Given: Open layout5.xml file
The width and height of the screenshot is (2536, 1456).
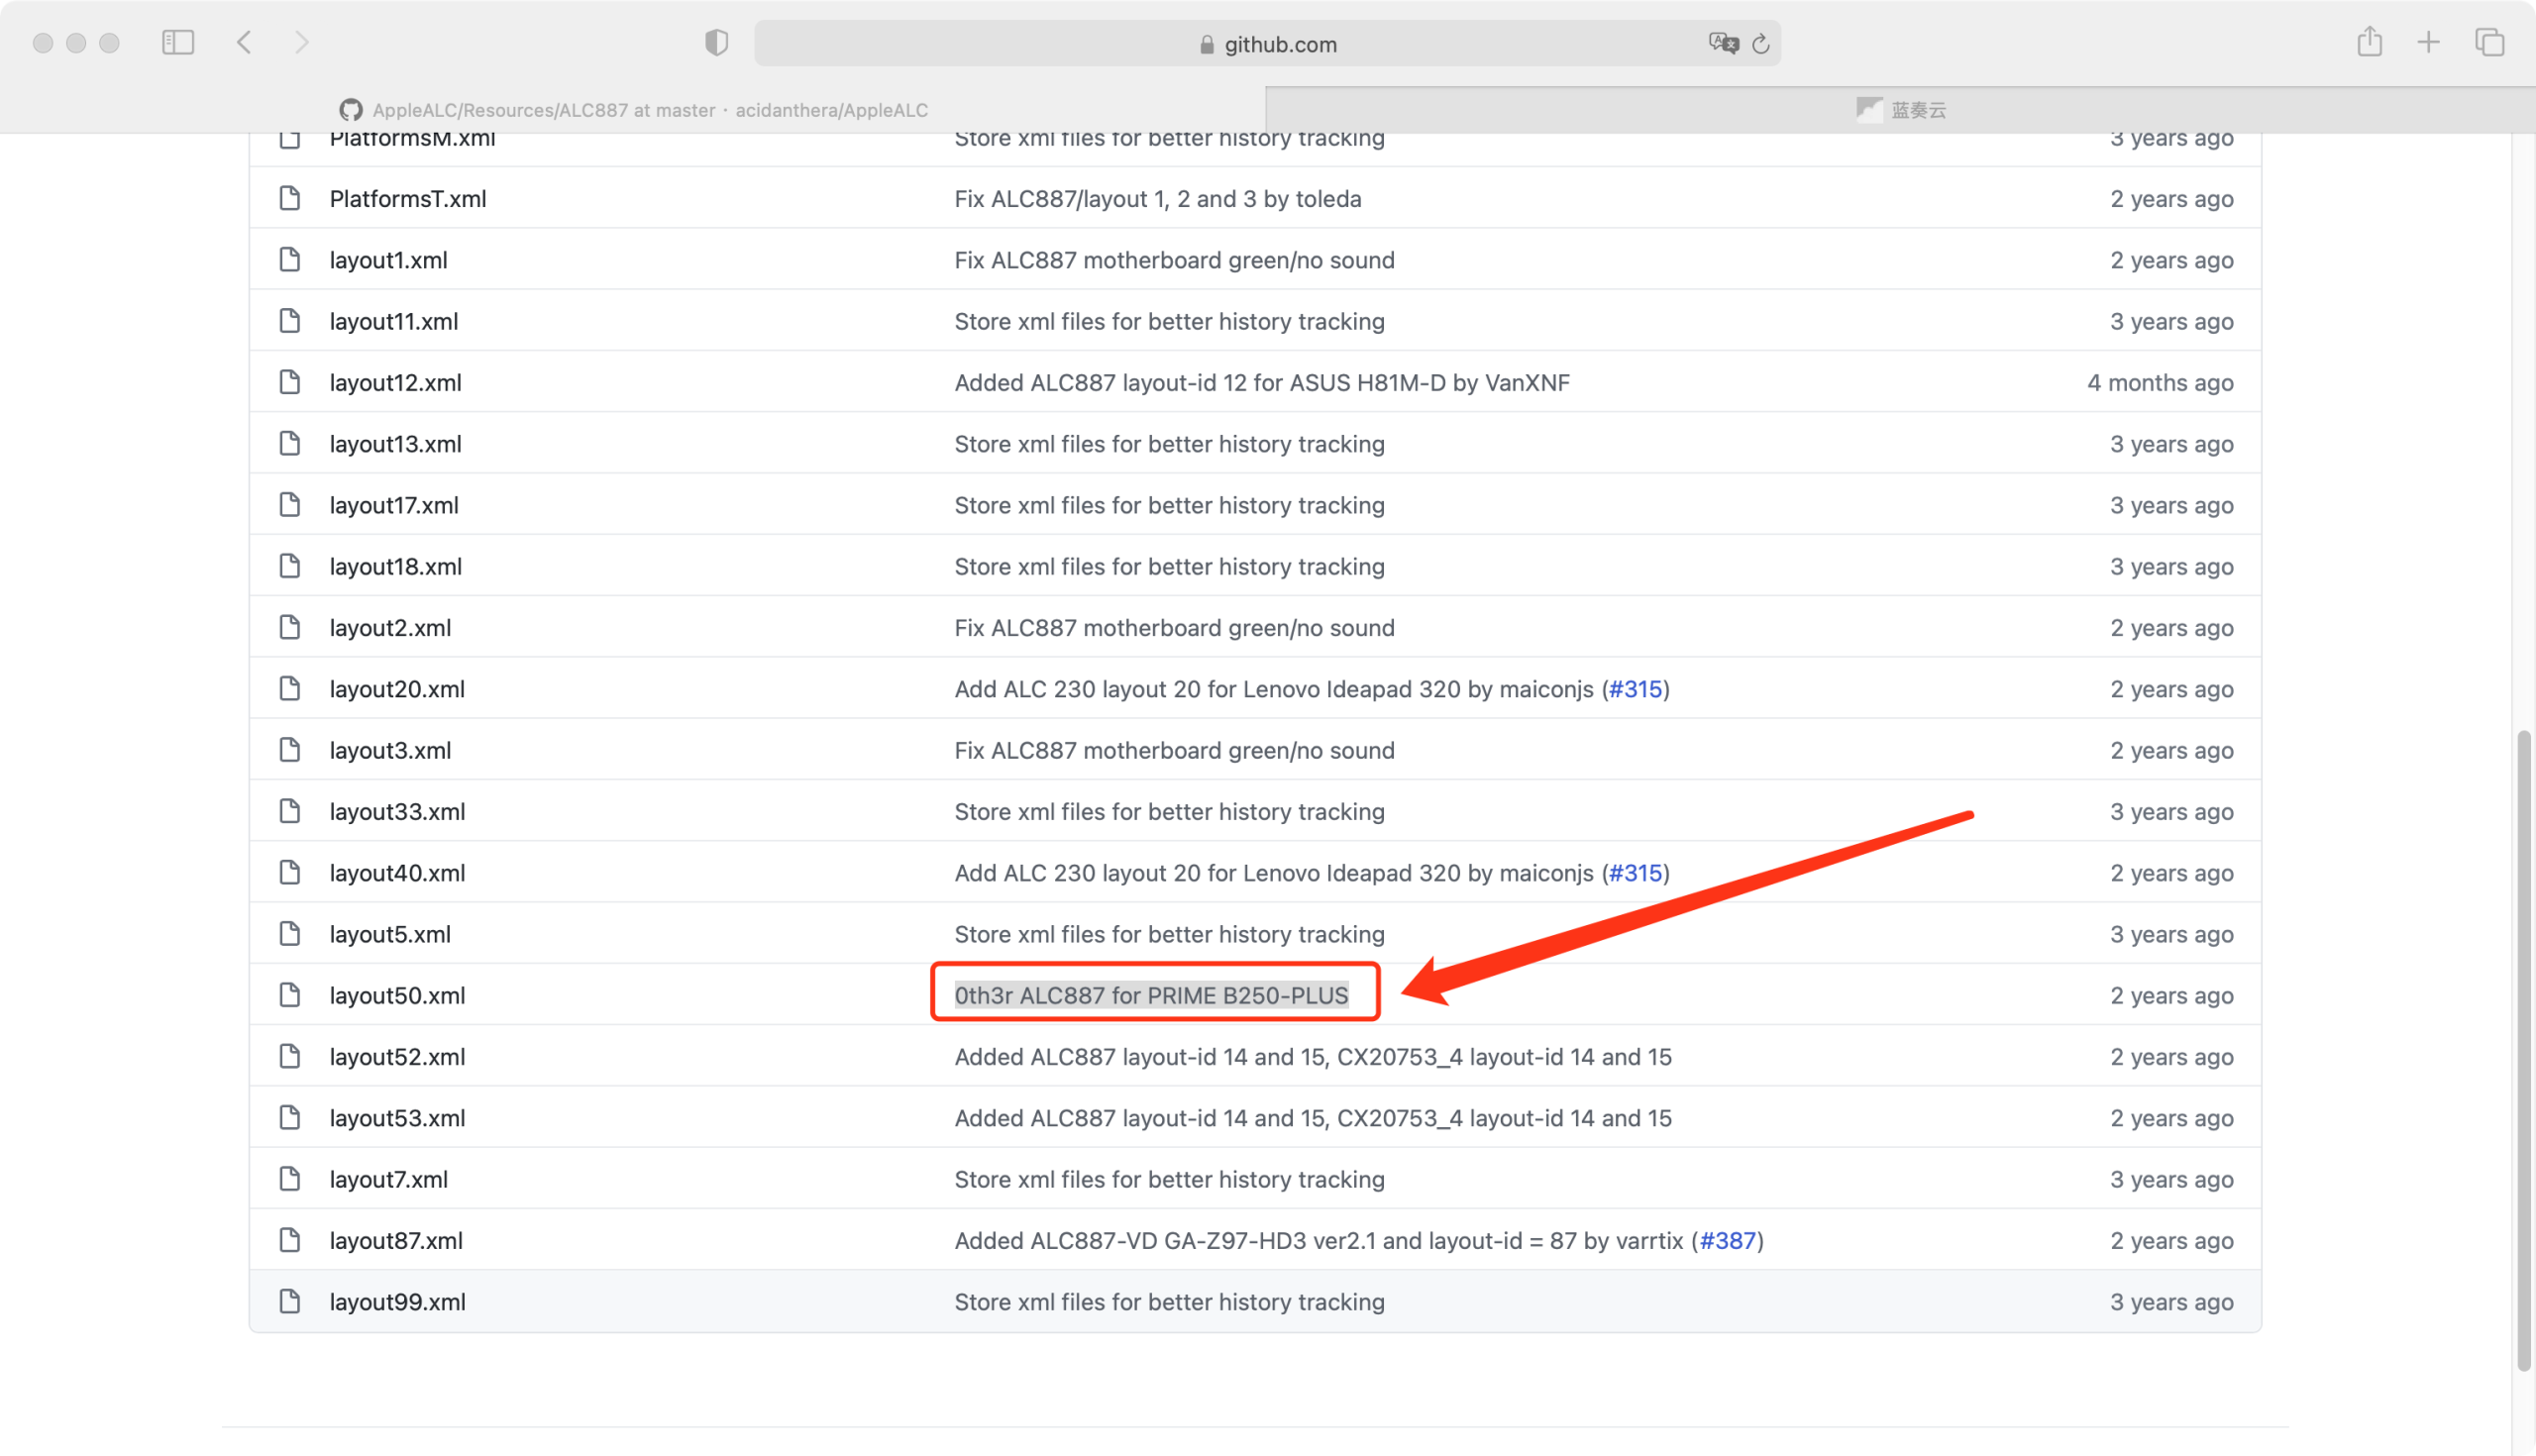Looking at the screenshot, I should point(391,934).
